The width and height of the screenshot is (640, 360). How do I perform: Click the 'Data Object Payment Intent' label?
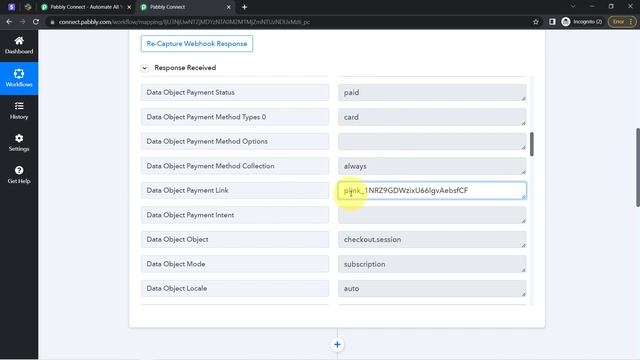tap(235, 215)
